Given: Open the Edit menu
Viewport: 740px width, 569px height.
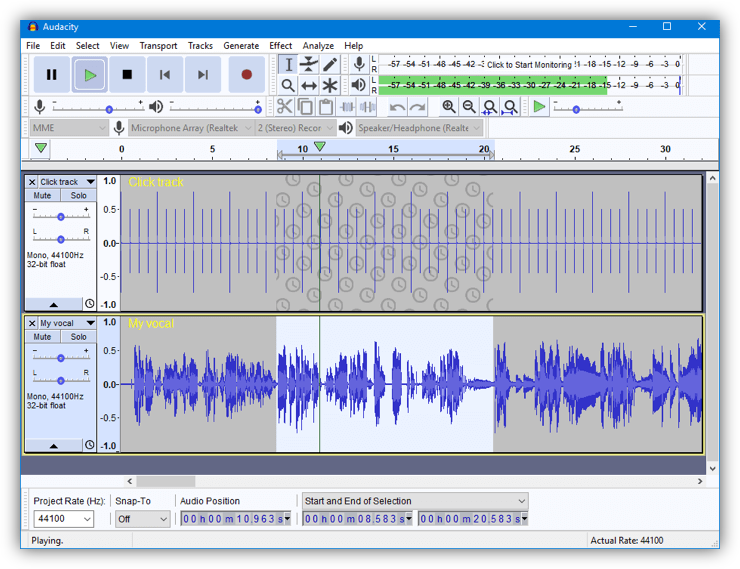Looking at the screenshot, I should (x=58, y=46).
